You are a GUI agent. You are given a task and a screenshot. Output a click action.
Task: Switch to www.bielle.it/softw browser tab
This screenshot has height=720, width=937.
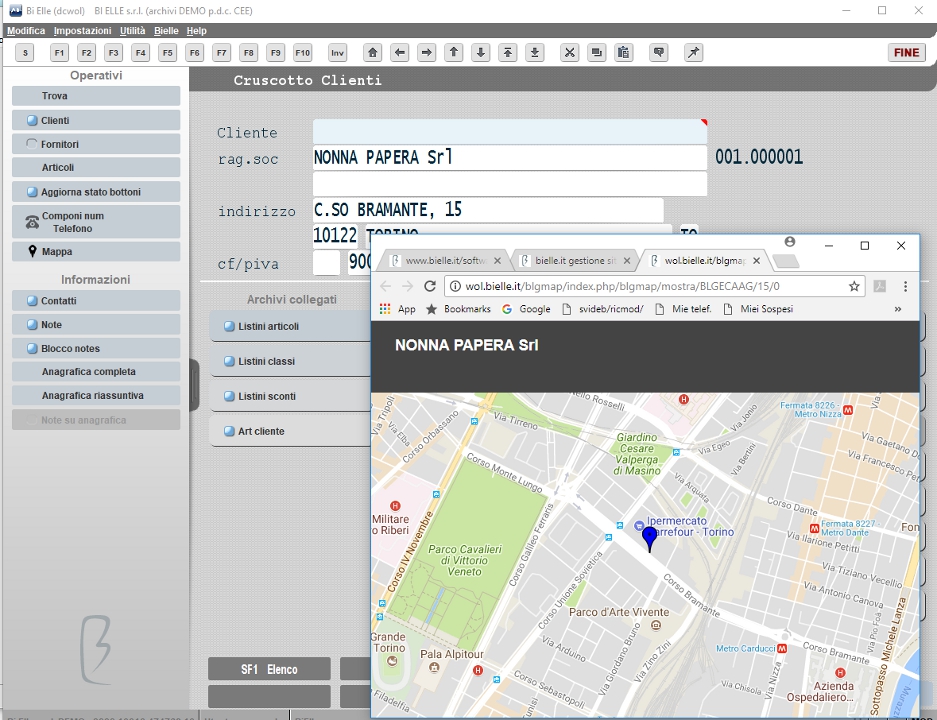[446, 261]
